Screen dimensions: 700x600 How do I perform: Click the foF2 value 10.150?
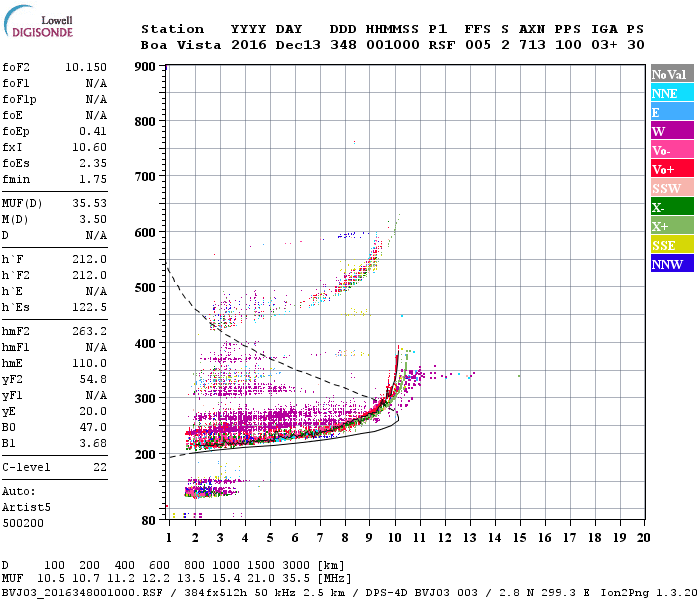86,67
